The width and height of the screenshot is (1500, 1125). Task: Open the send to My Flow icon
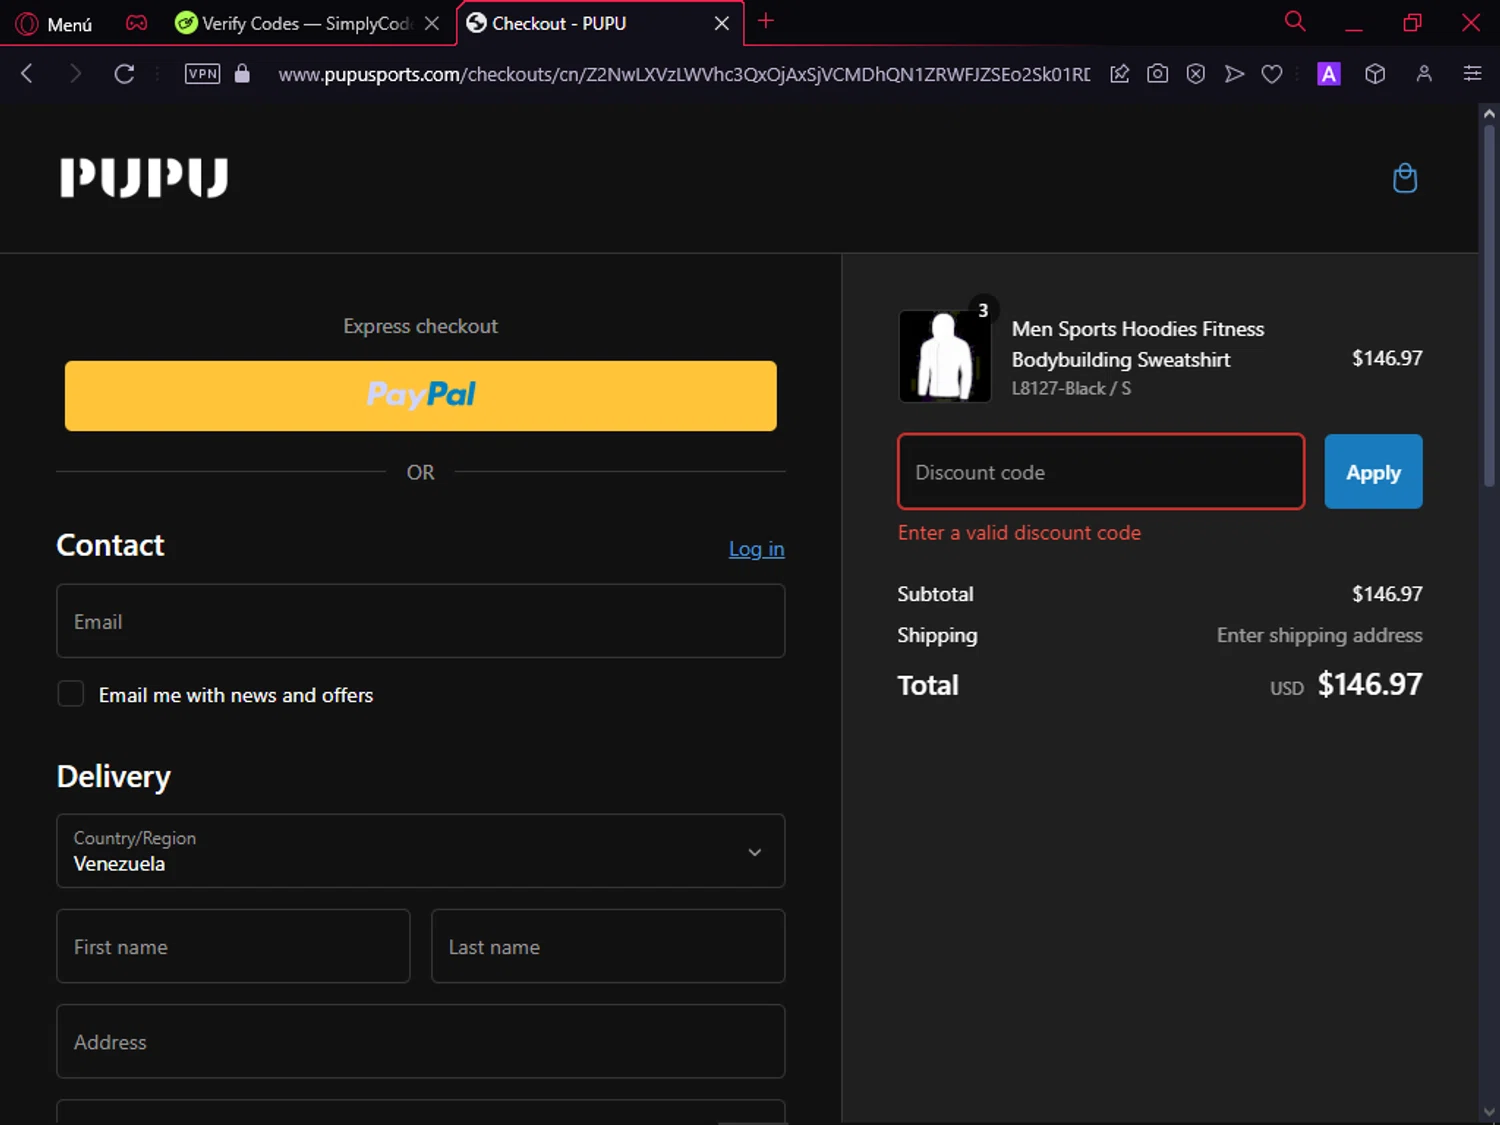coord(1235,73)
